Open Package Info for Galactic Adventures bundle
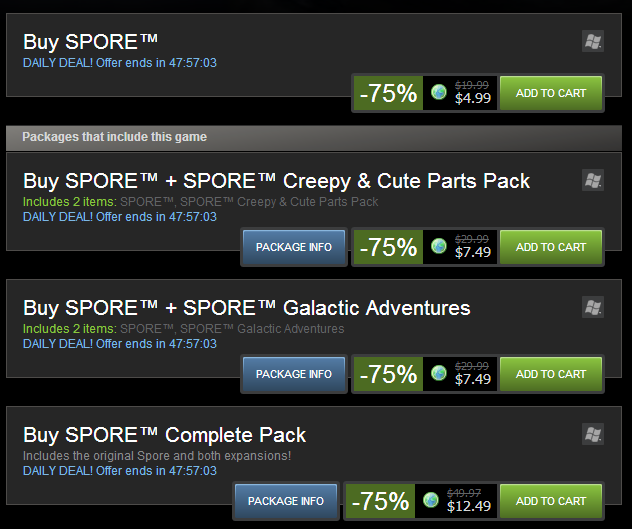The height and width of the screenshot is (529, 632). [294, 374]
